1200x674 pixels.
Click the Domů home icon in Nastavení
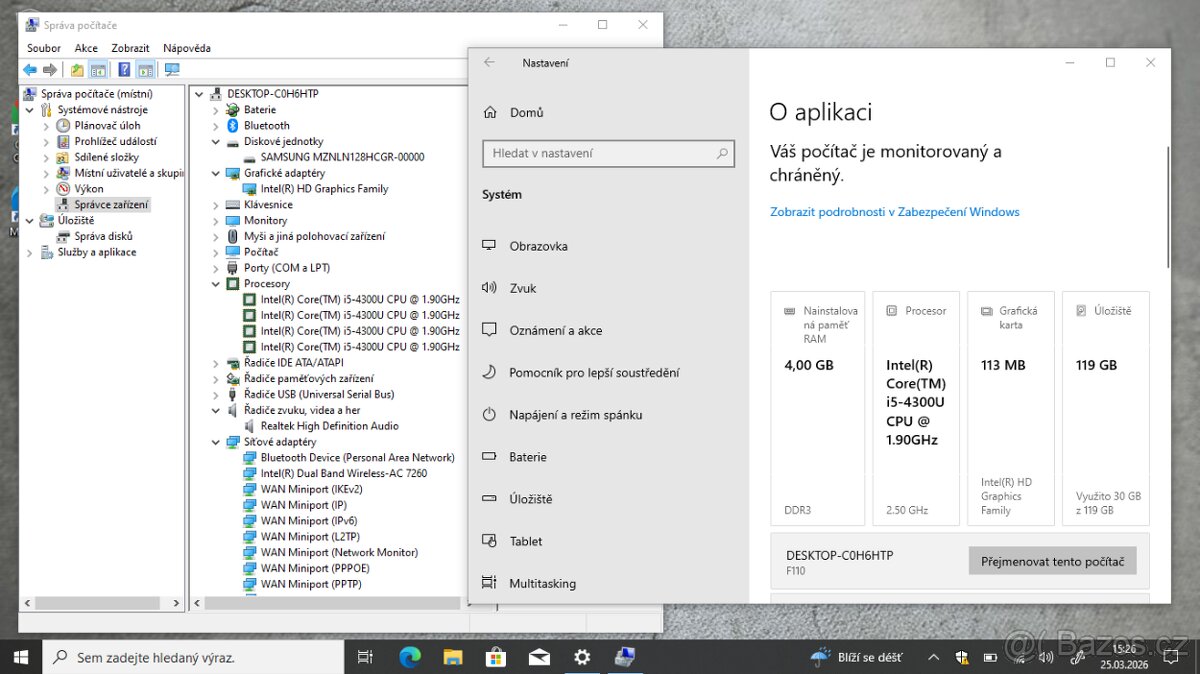pyautogui.click(x=489, y=112)
